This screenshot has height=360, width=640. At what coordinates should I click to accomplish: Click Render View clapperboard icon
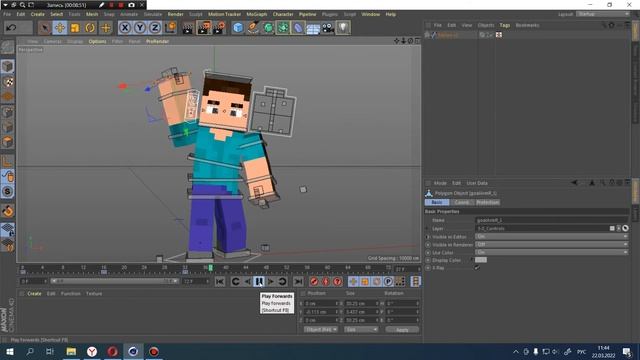tap(188, 28)
